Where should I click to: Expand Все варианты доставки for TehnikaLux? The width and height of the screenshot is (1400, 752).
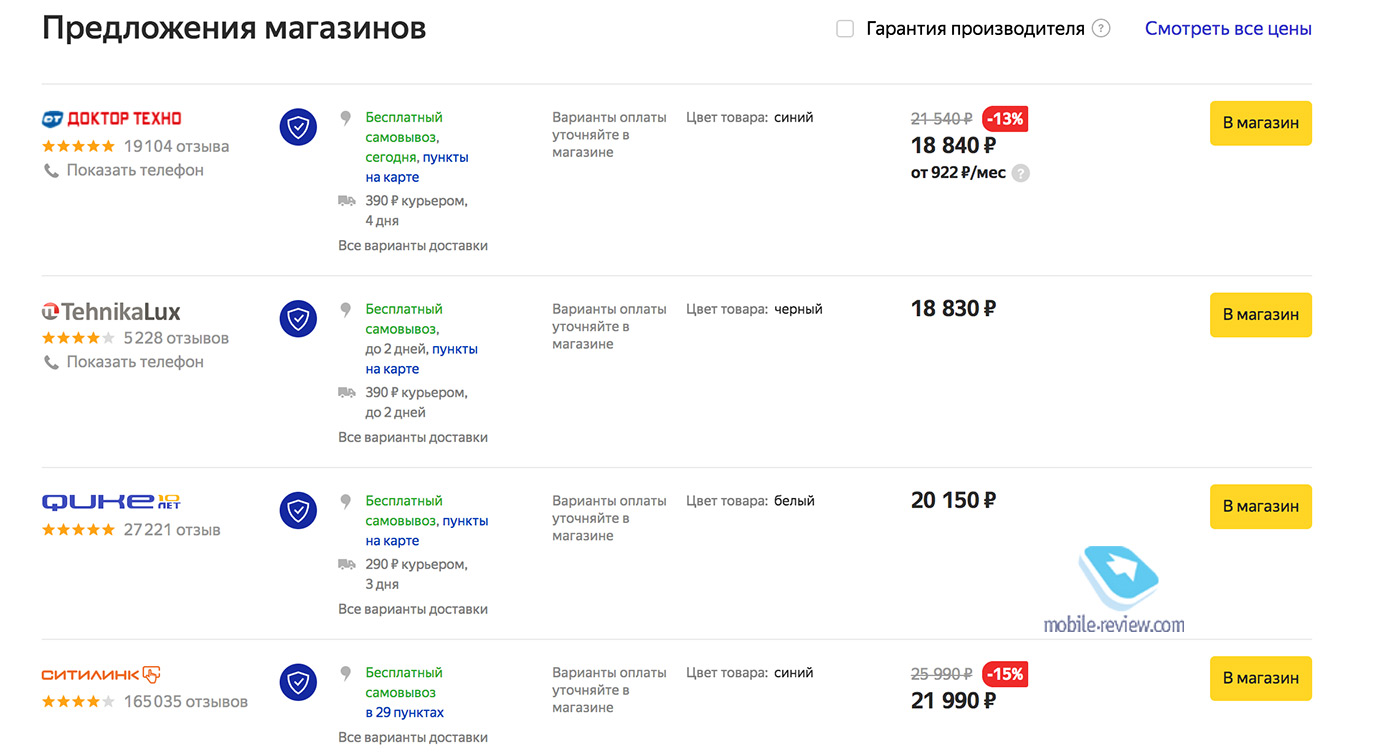click(413, 437)
